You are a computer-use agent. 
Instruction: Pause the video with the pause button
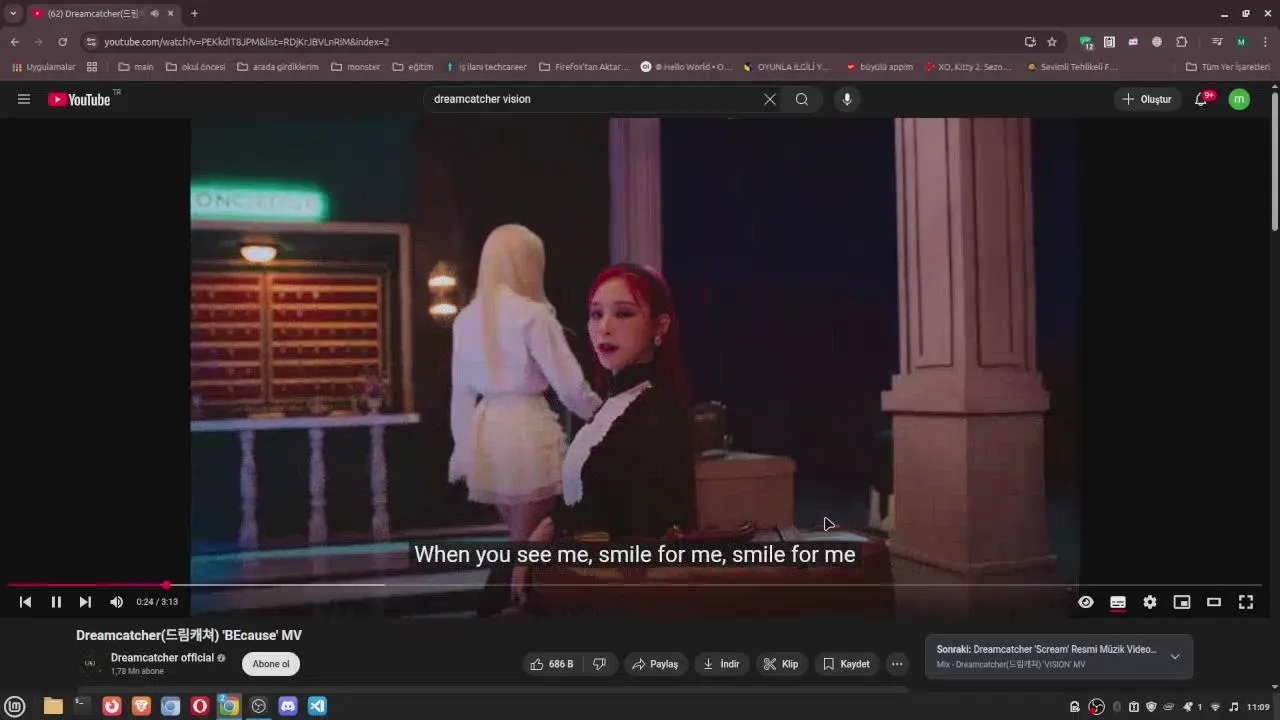(56, 602)
